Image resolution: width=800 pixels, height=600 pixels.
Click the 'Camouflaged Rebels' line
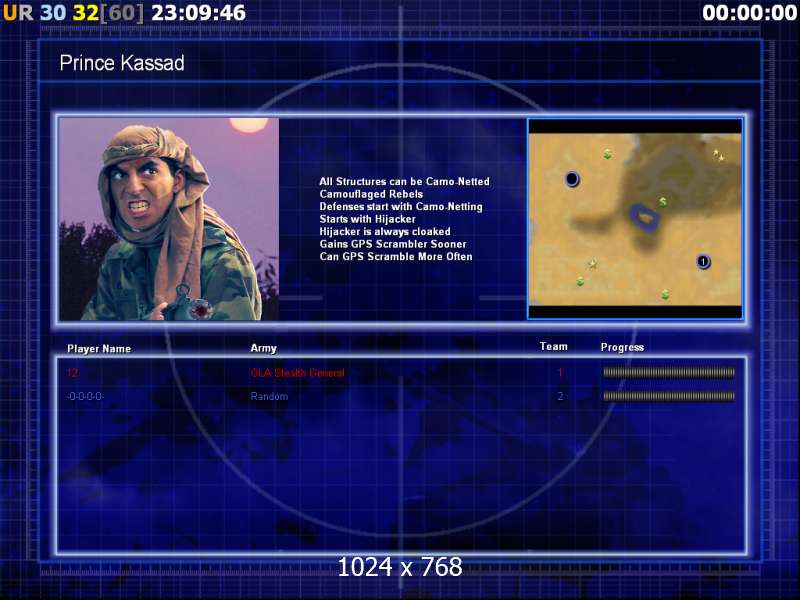[x=371, y=194]
